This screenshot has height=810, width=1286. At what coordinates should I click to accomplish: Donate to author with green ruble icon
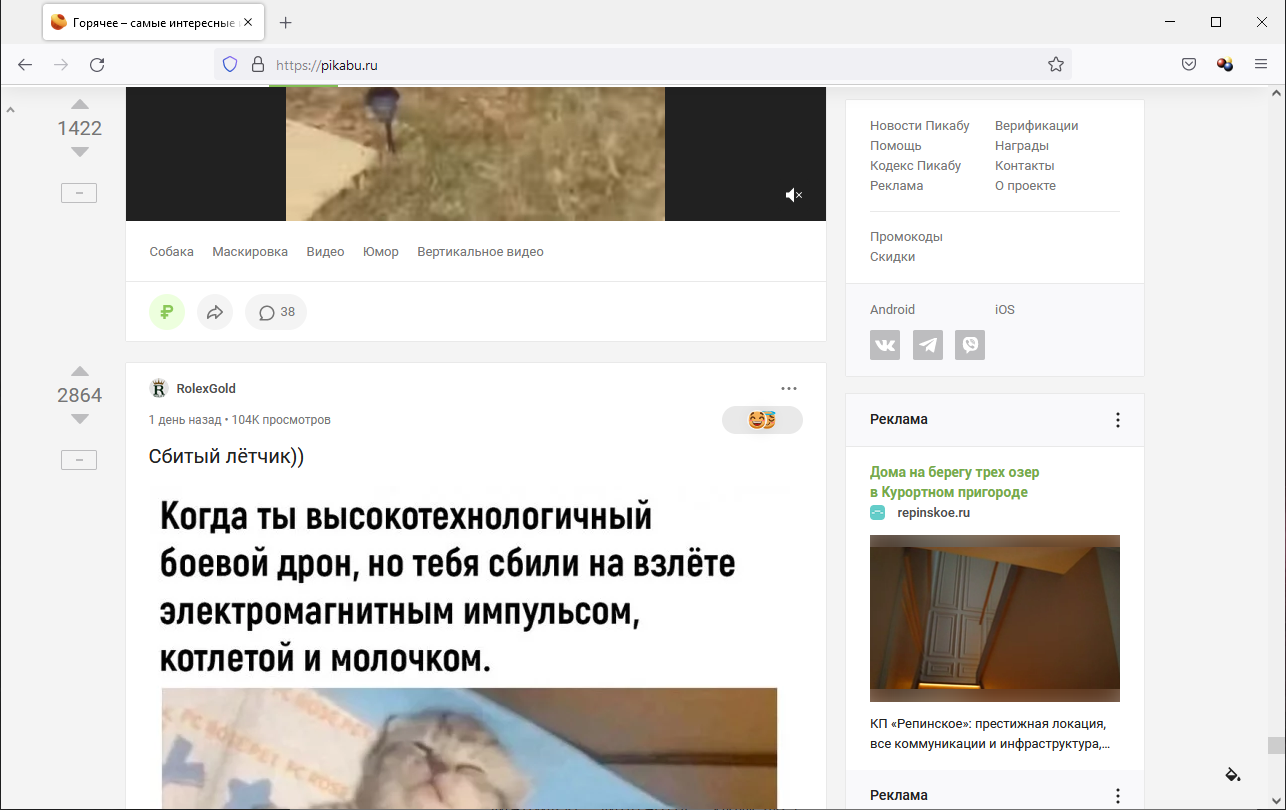tap(167, 312)
